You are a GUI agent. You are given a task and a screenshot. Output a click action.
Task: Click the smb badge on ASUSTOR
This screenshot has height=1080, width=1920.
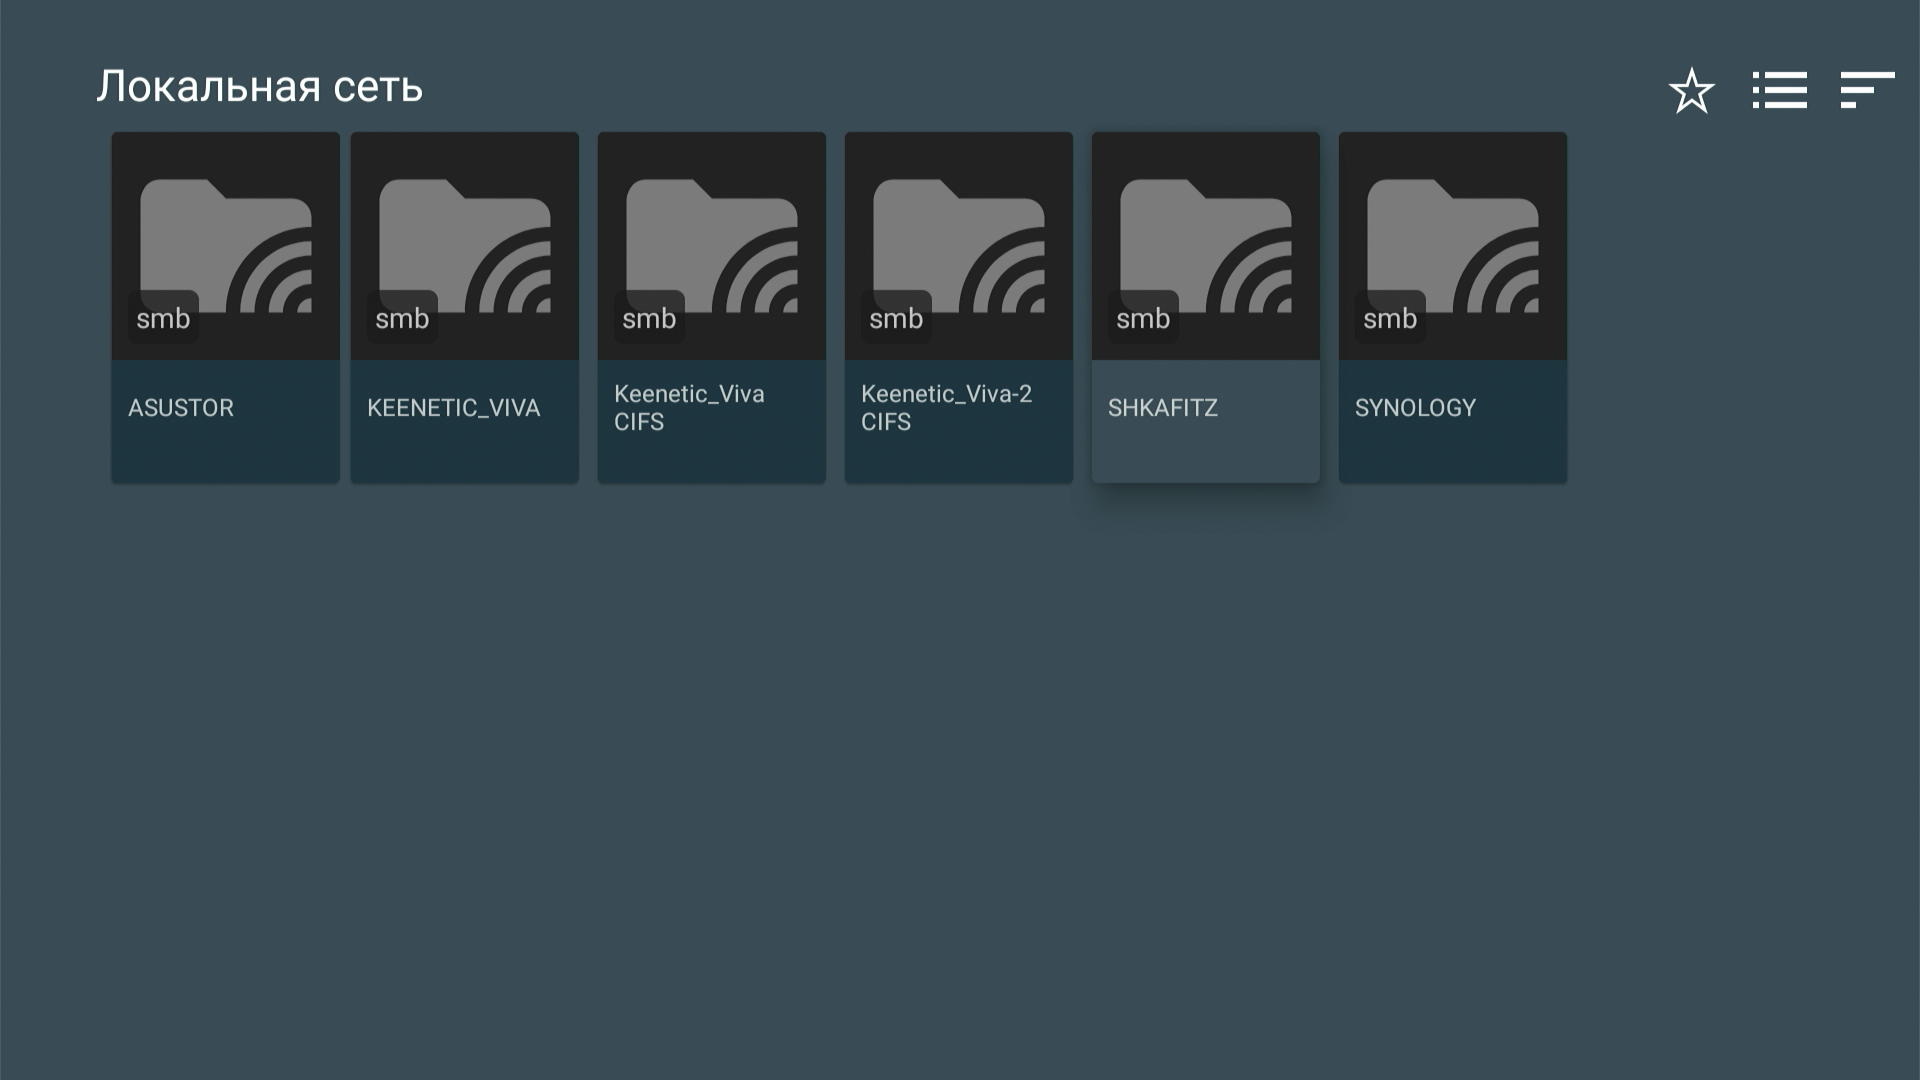tap(163, 318)
